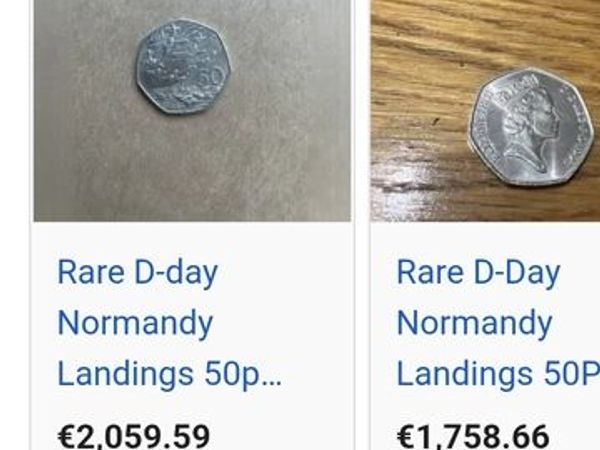Open the first D-day coin product thumbnail

pyautogui.click(x=192, y=111)
